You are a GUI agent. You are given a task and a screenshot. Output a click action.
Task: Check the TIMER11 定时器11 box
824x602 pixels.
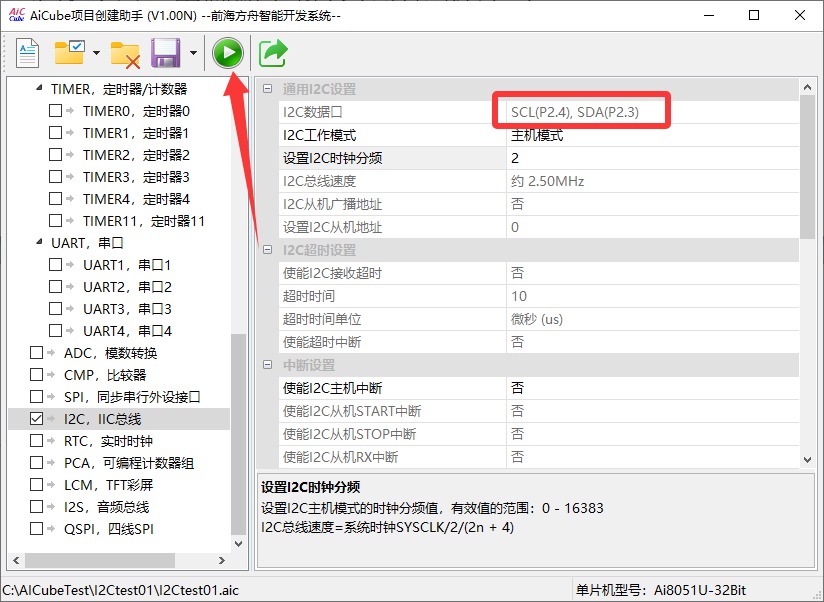point(55,221)
